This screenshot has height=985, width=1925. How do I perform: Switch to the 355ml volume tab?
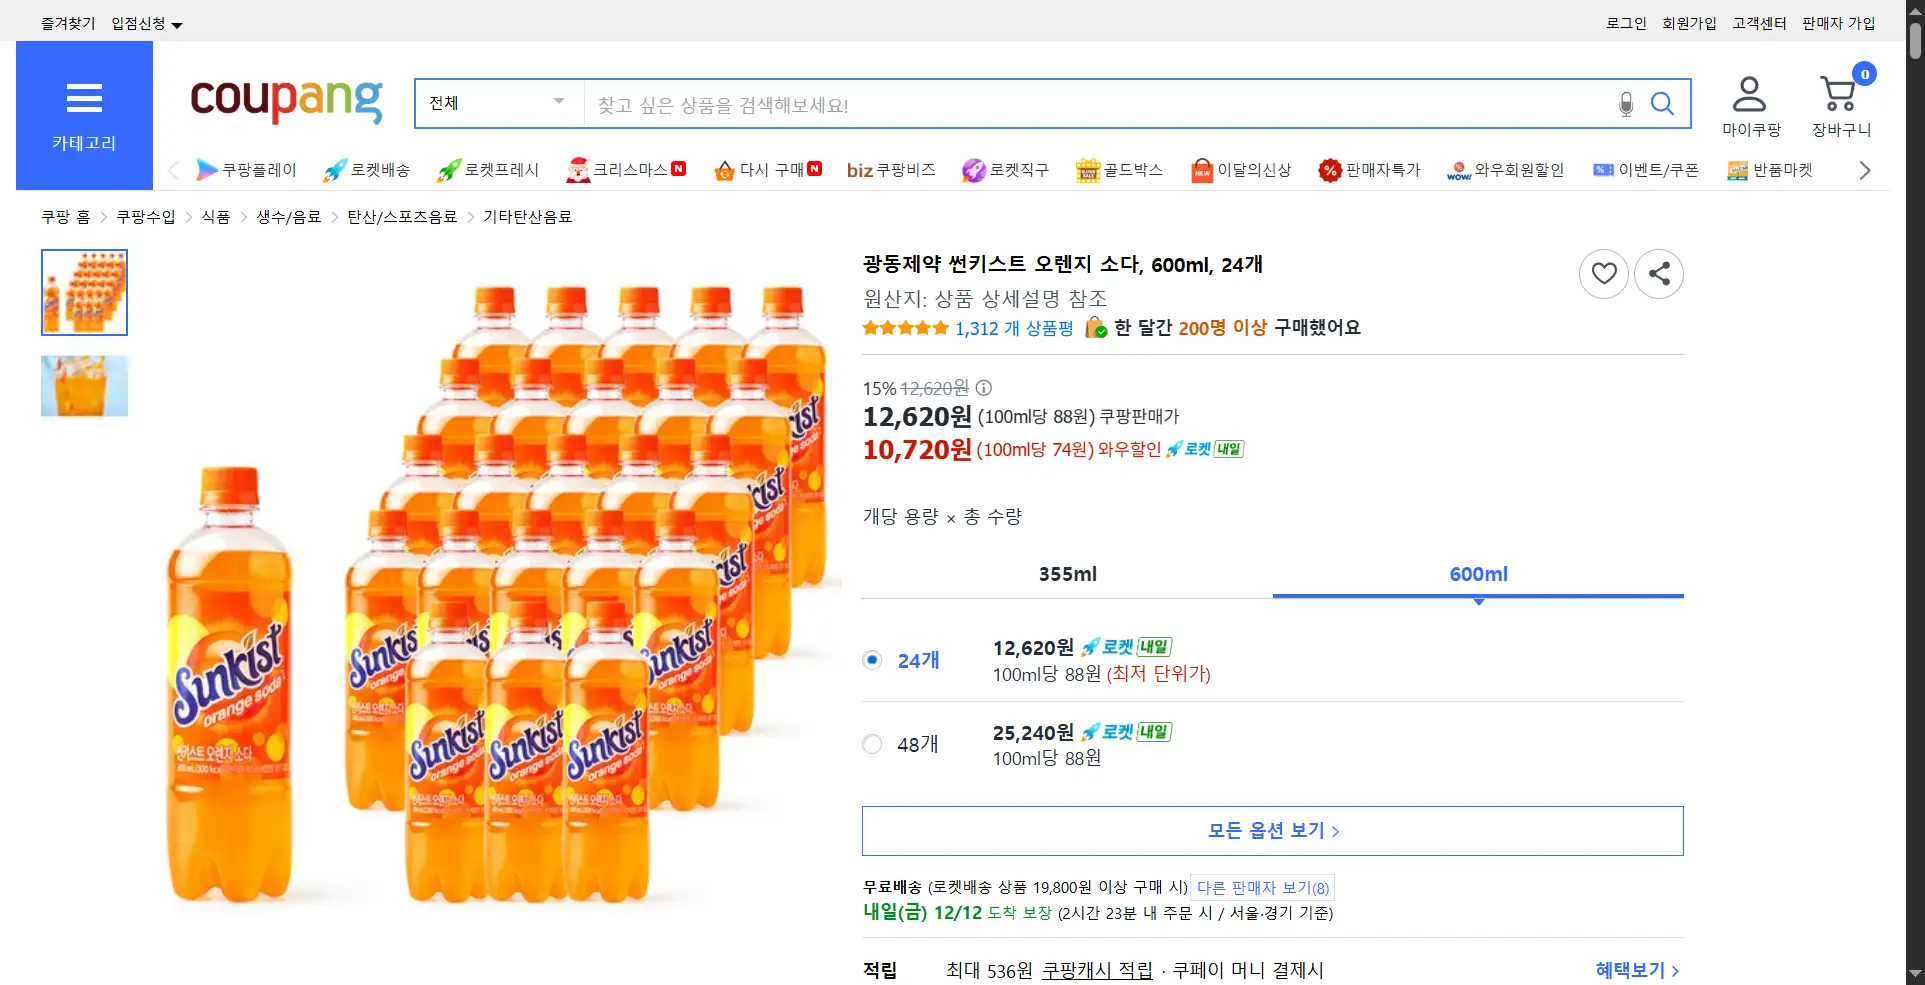click(x=1067, y=574)
